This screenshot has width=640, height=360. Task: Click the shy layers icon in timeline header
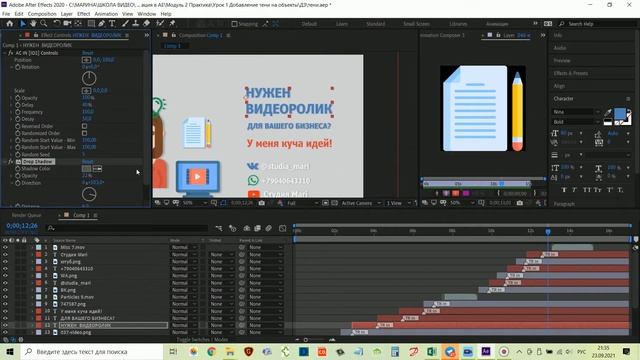coord(247,228)
